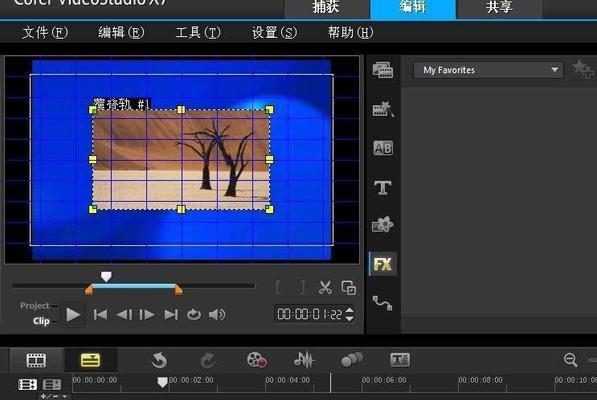Select the desert tree overlay clip
Viewport: 597px width, 400px height.
pyautogui.click(x=181, y=159)
